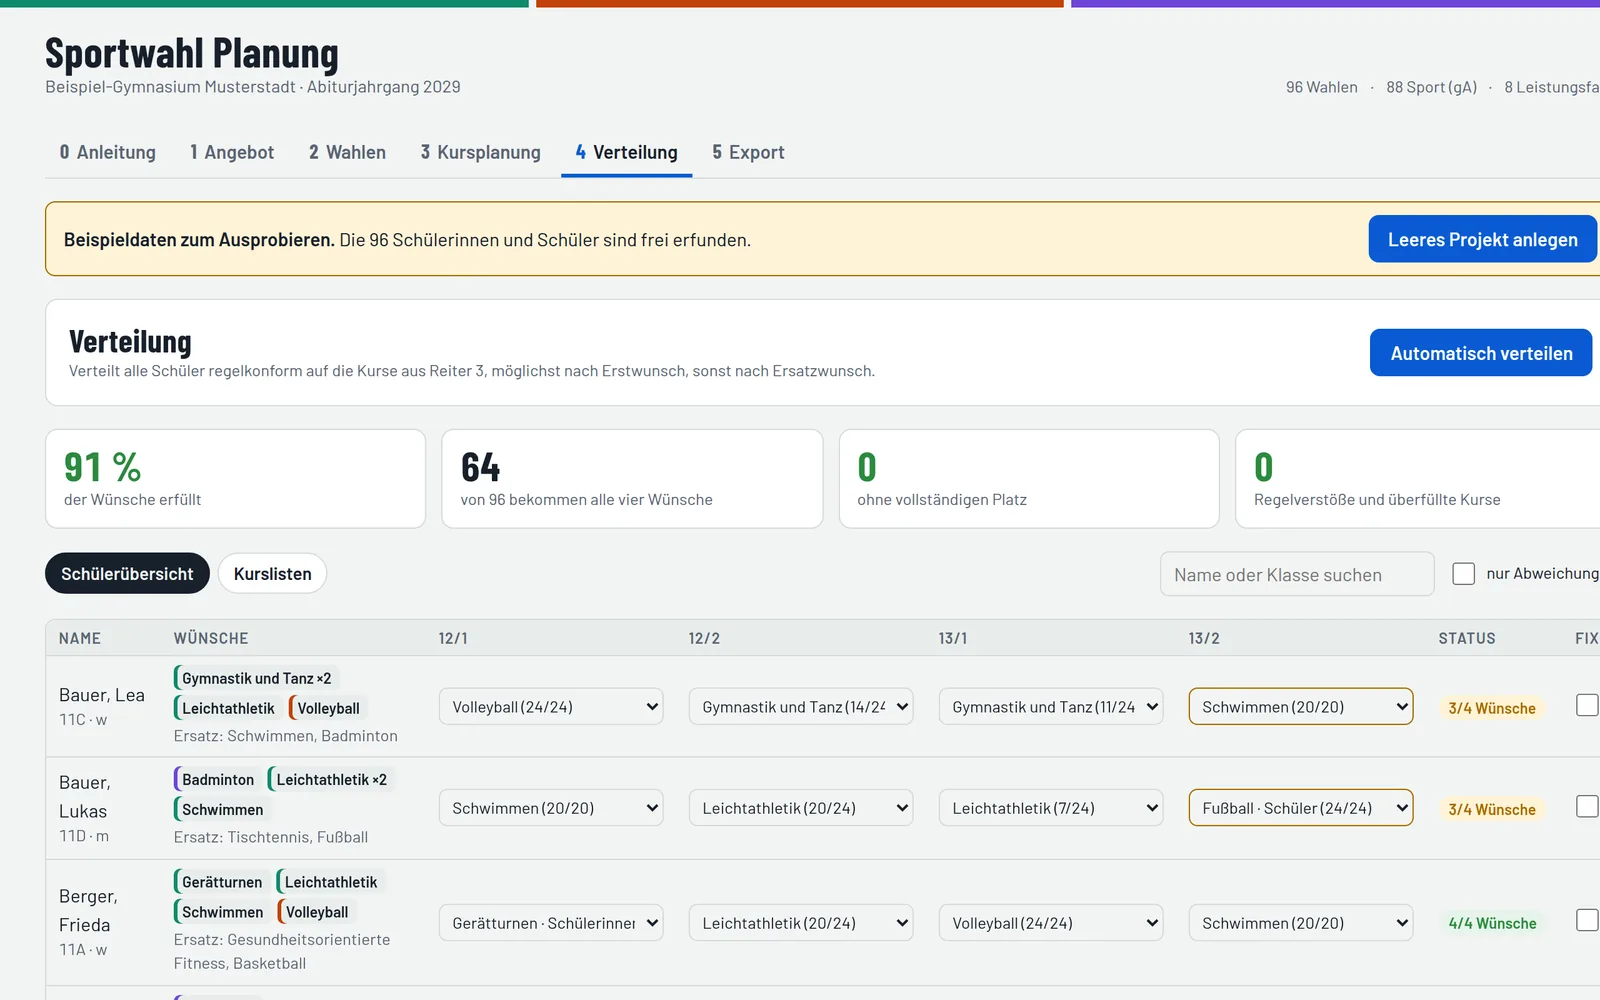The height and width of the screenshot is (1000, 1600).
Task: Open Frieda Berger's Gerätturnen dropdown
Action: pyautogui.click(x=551, y=923)
